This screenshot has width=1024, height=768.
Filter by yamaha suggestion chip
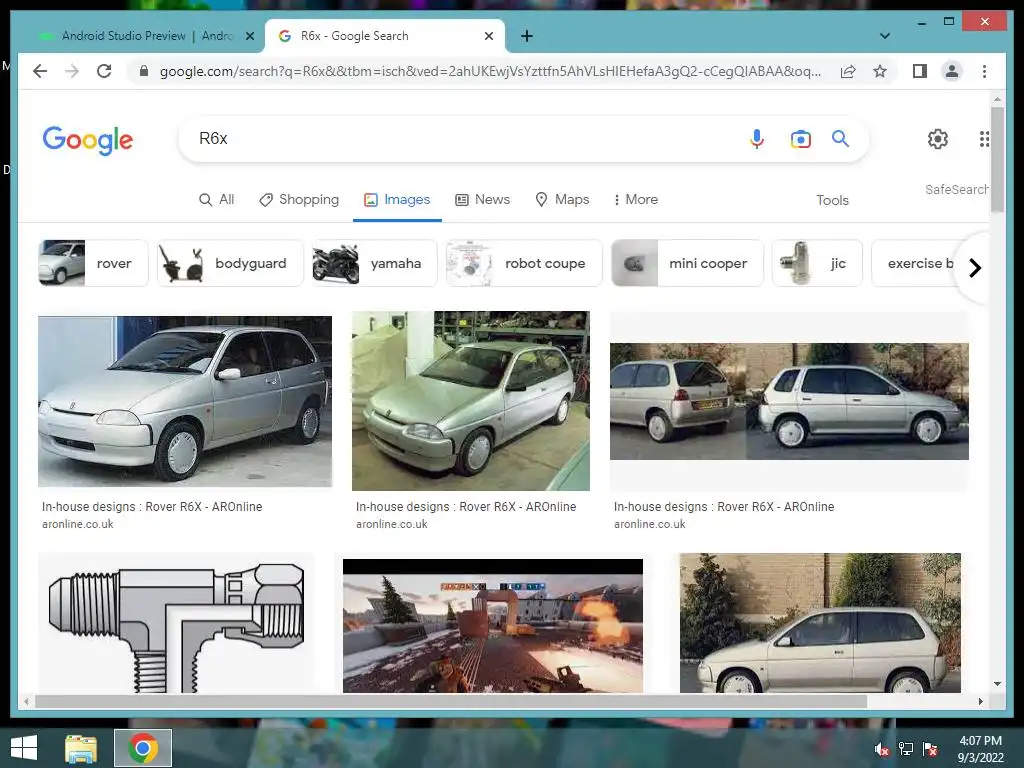[x=374, y=263]
